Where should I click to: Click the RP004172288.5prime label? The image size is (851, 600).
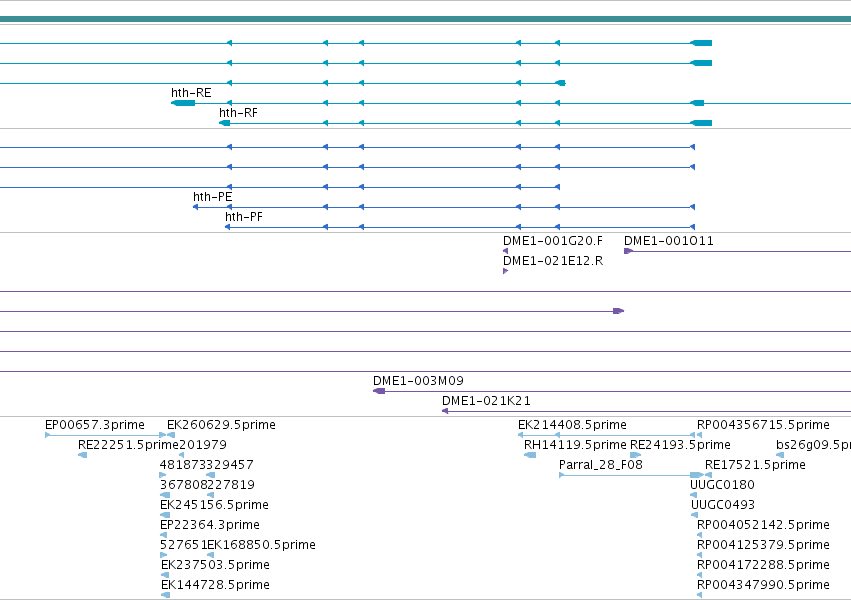coord(763,565)
